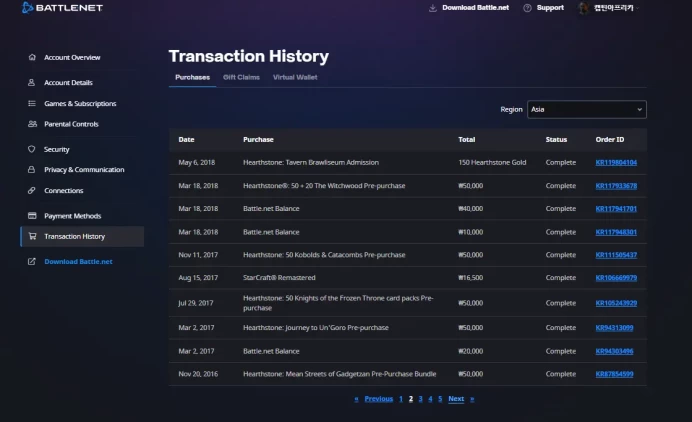Viewport: 692px width, 422px height.
Task: Open order KR87854599
Action: coord(614,374)
